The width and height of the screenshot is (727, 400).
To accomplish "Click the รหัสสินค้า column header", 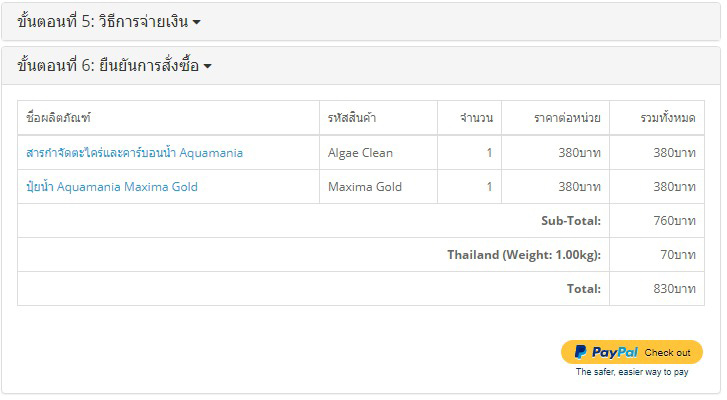I will click(352, 118).
